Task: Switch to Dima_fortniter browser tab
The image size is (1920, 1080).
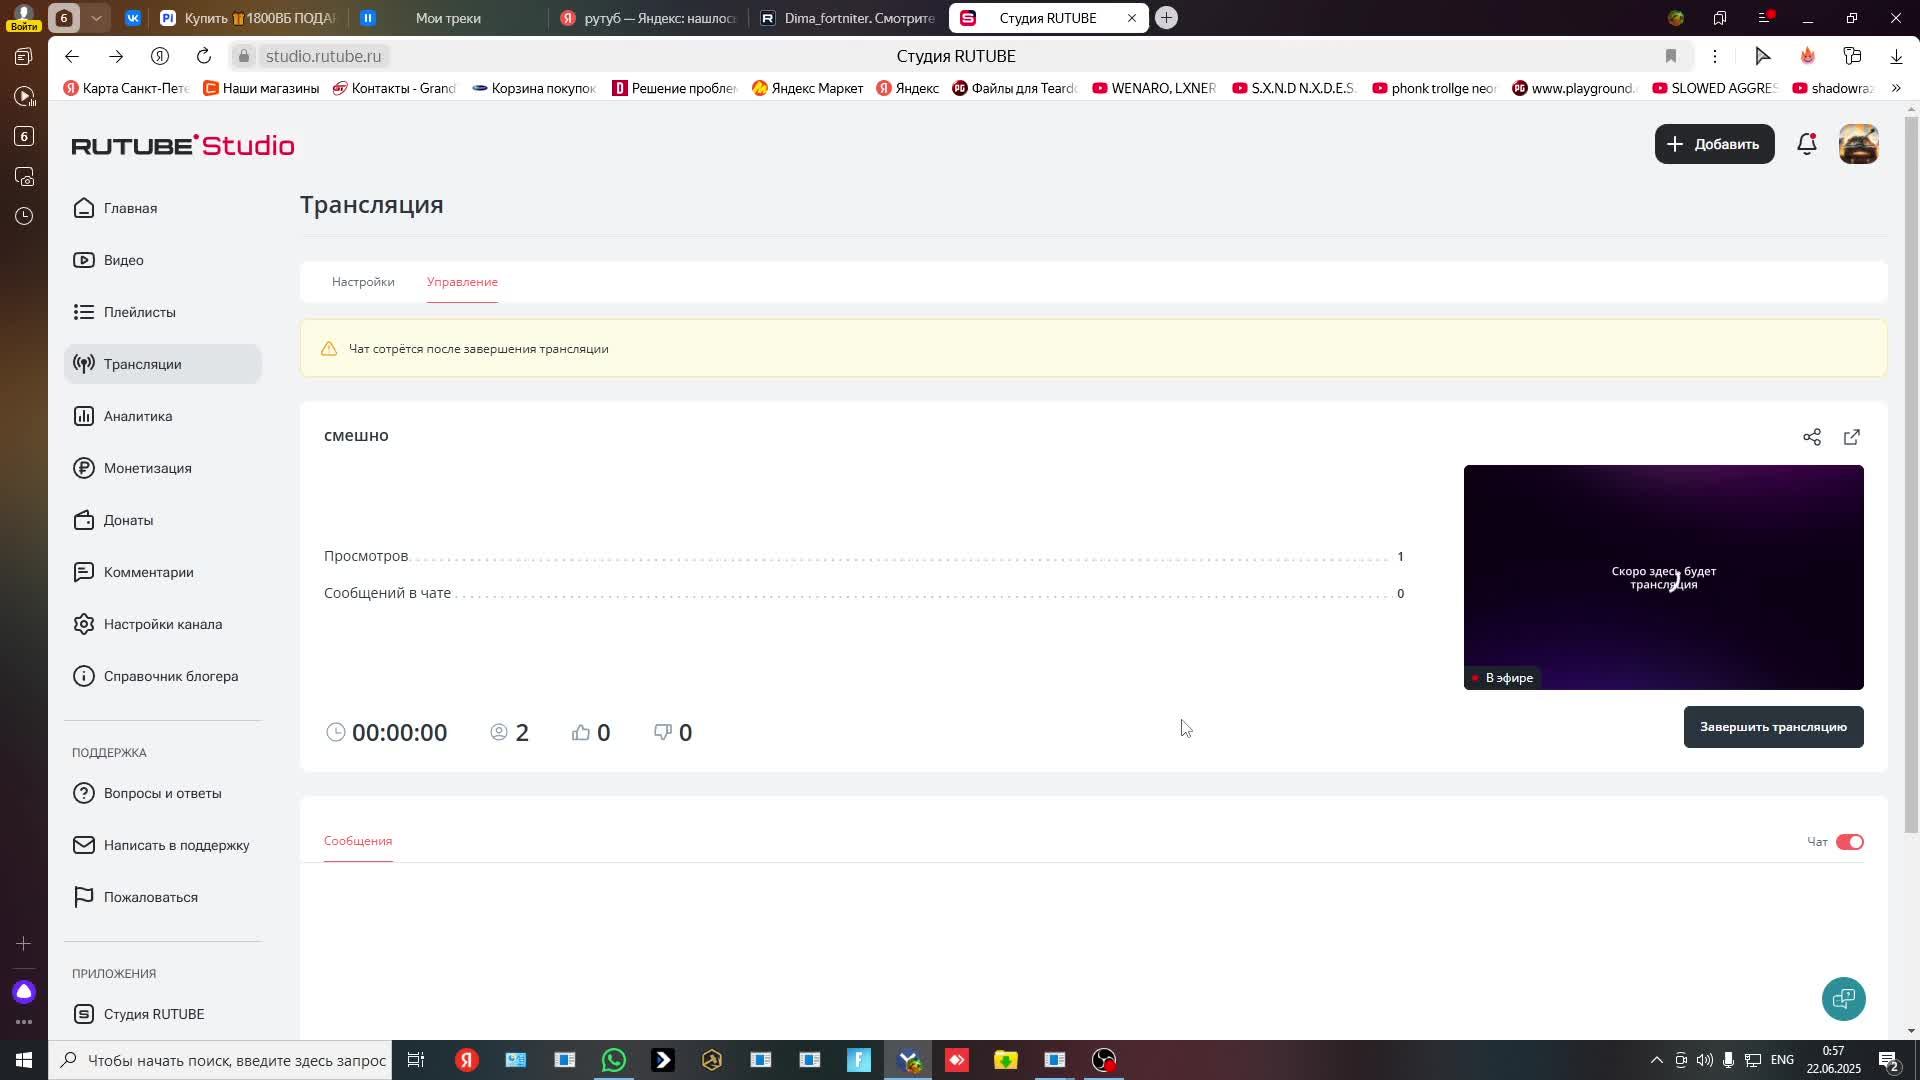Action: 847,18
